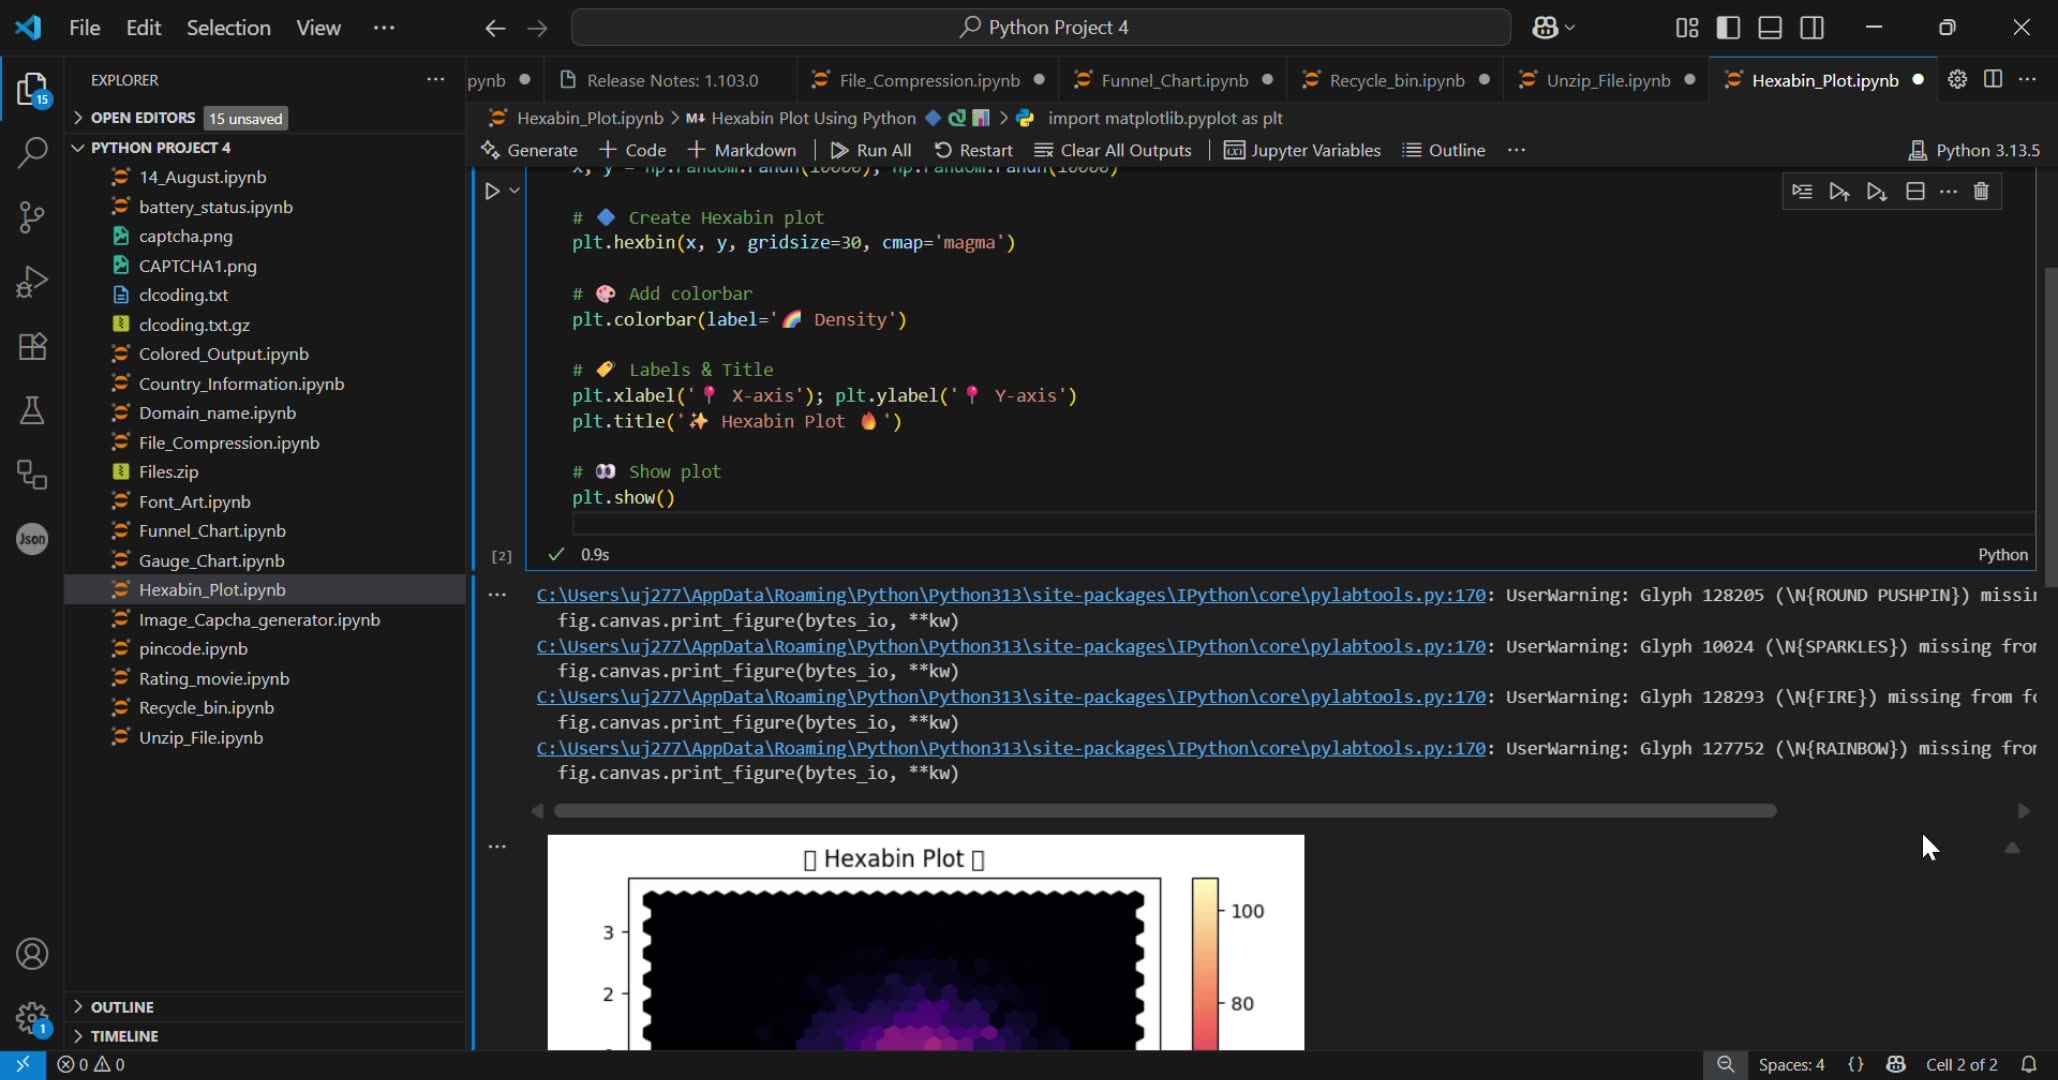Screen dimensions: 2058x1080
Task: Expand the TIMELINE section
Action: 122,1036
